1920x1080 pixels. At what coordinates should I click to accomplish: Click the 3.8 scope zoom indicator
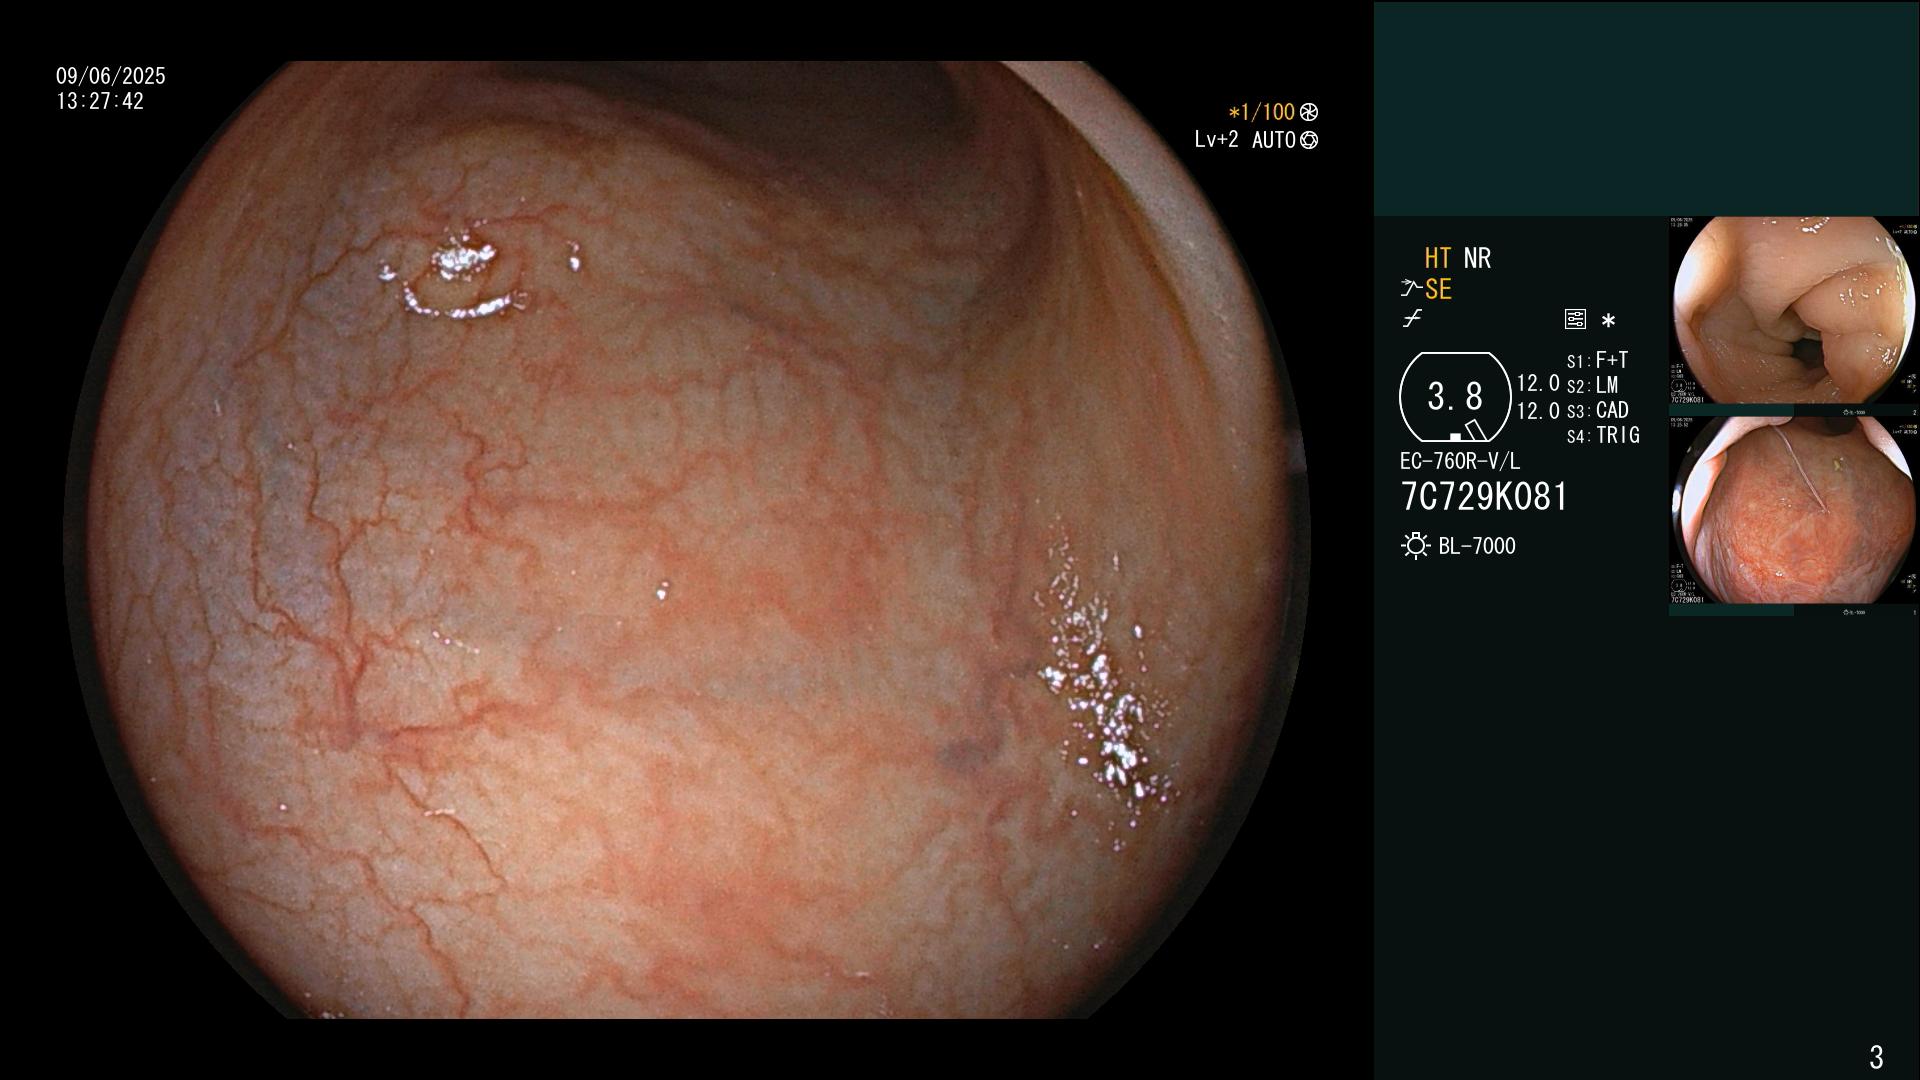(x=1455, y=397)
